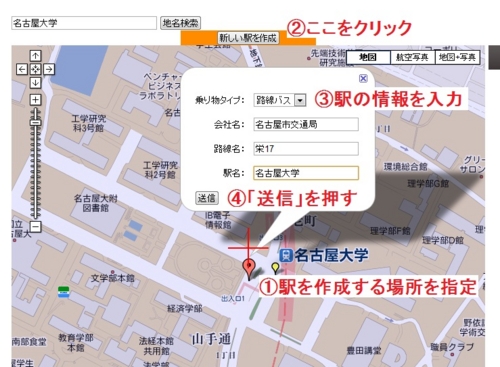Pan the map right with the arrow
The image size is (500, 367).
pyautogui.click(x=49, y=69)
